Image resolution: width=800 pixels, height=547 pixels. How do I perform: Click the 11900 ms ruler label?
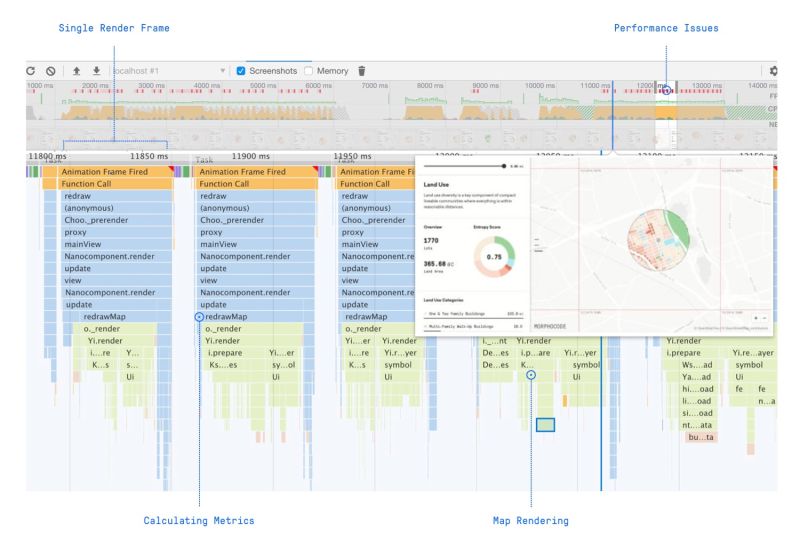(251, 156)
